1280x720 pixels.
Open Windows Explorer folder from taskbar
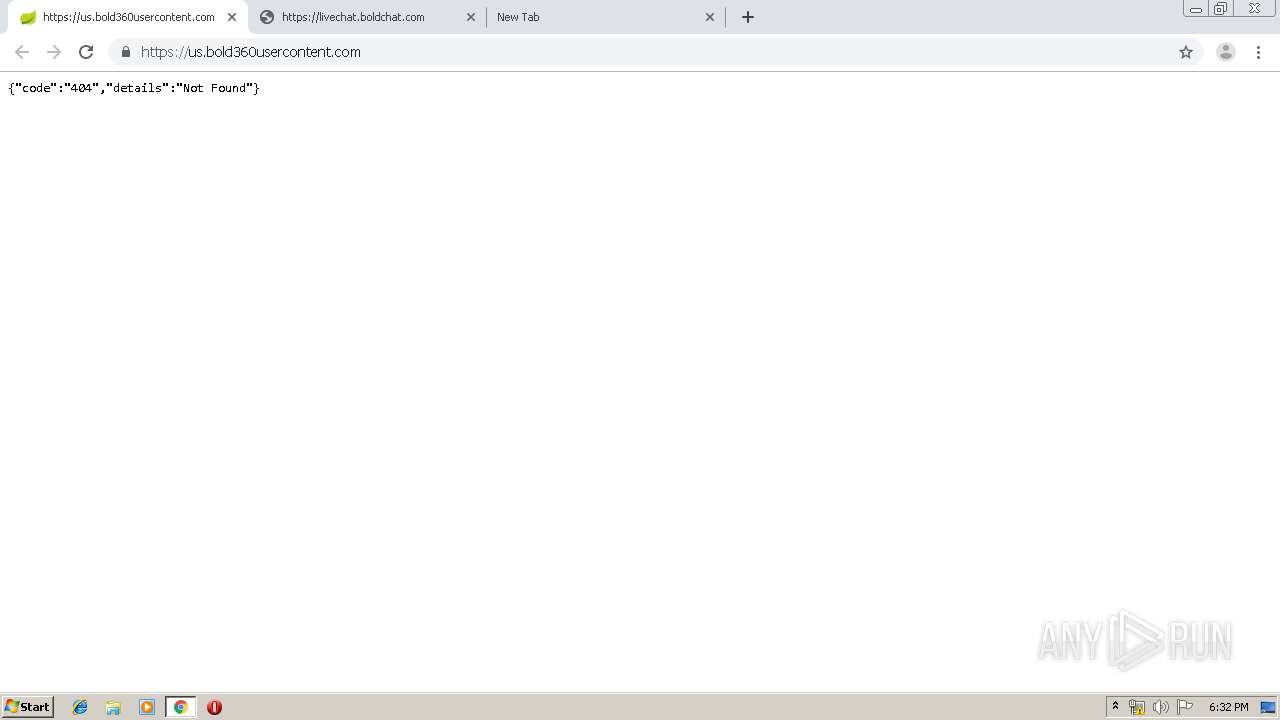click(113, 707)
